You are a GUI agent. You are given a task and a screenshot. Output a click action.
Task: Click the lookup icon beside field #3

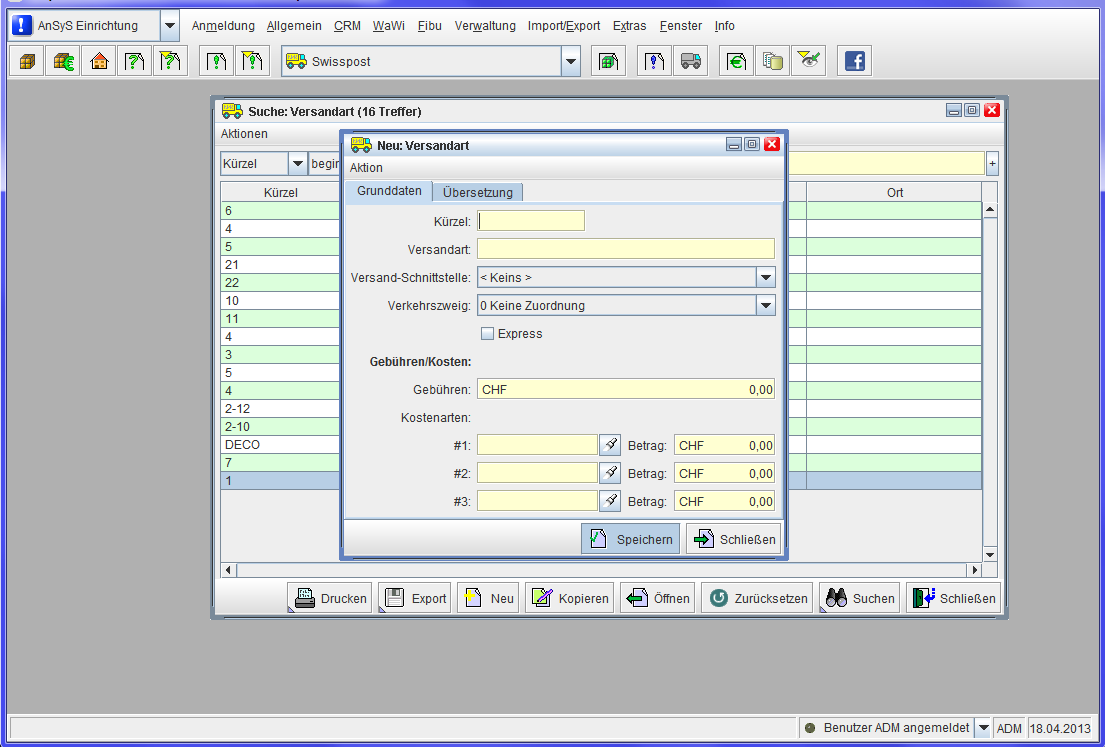tap(610, 501)
